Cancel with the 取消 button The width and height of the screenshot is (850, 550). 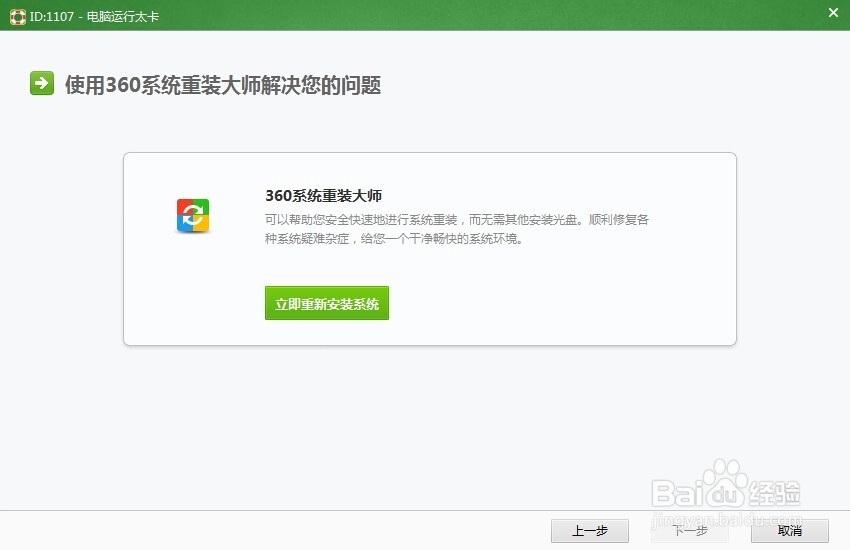789,530
